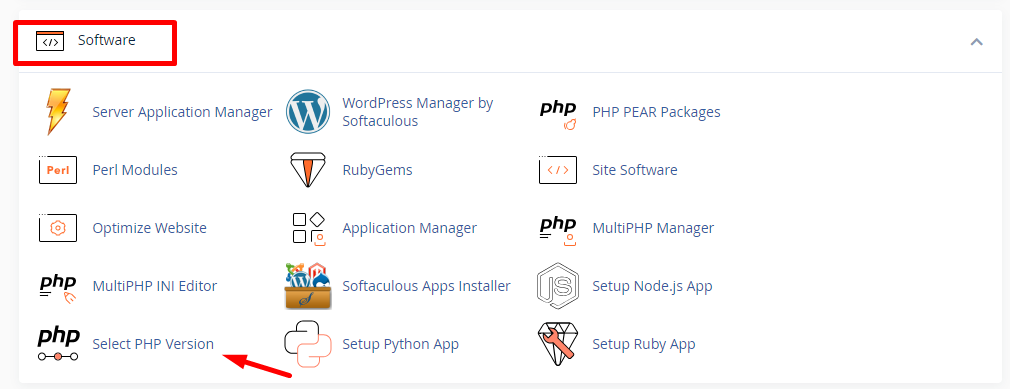Click the WordPress logo icon
Viewport: 1010px width, 389px height.
[x=307, y=112]
